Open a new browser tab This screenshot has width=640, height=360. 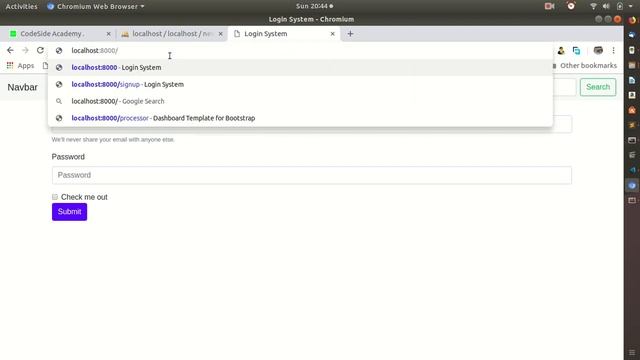click(350, 34)
